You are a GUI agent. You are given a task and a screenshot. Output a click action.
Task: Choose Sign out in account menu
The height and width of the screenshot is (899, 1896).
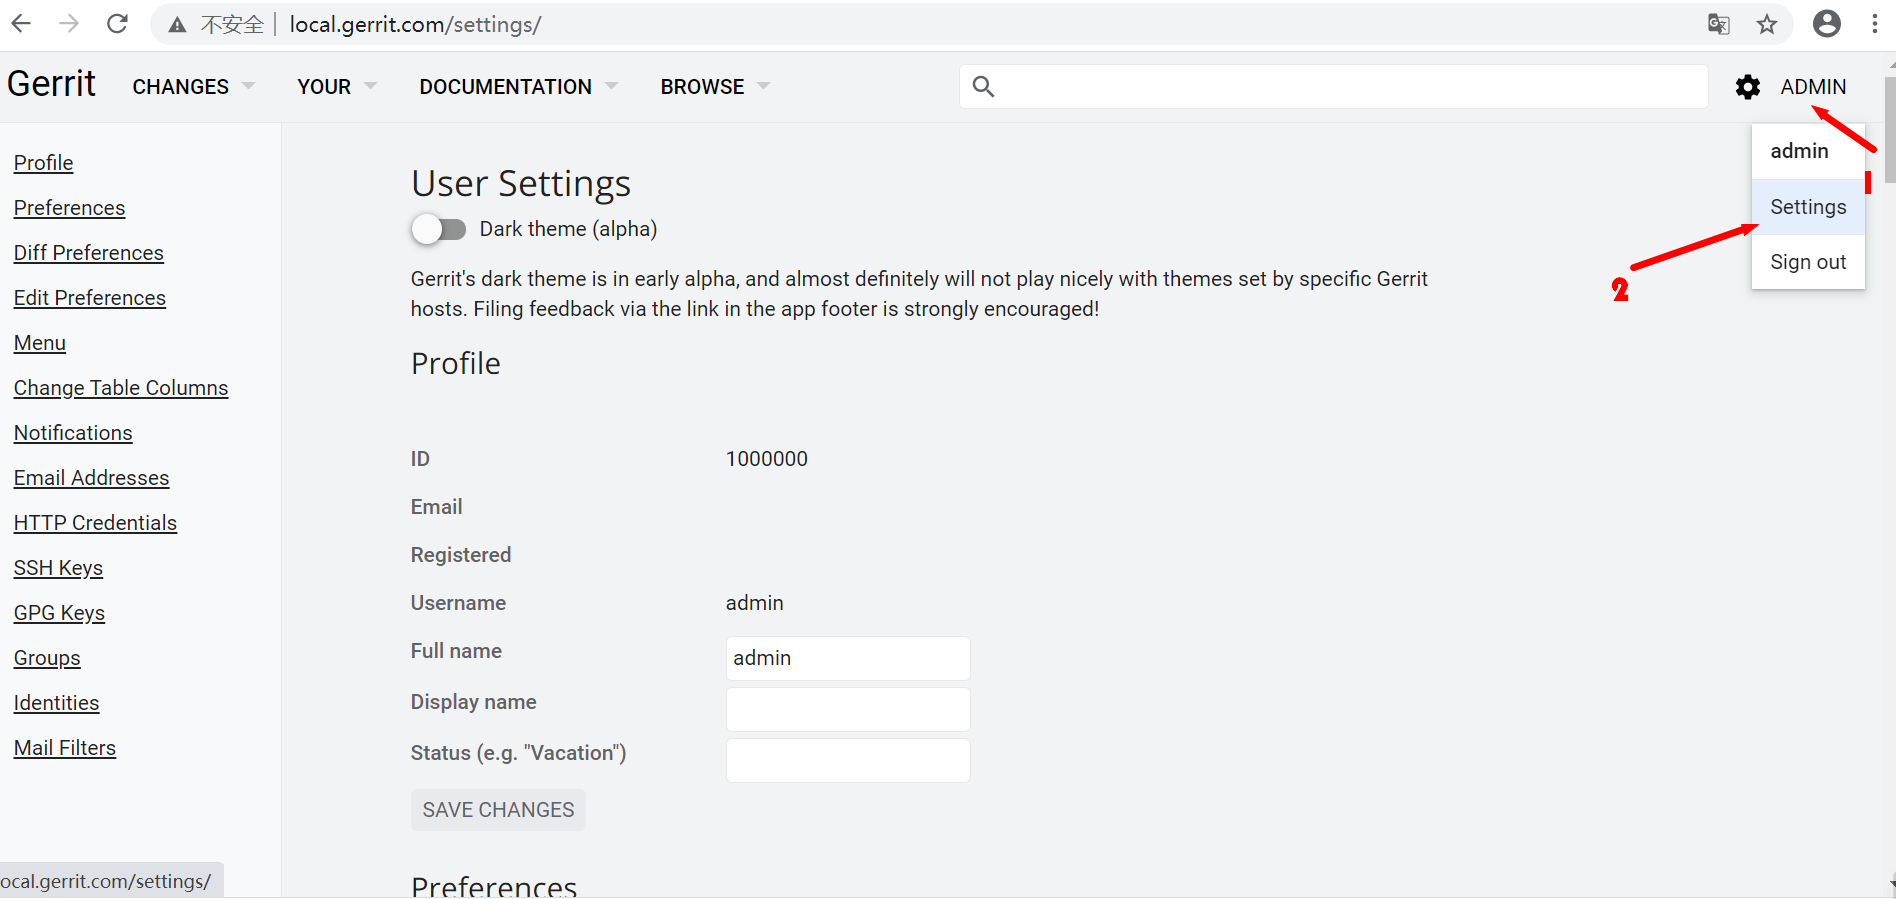pos(1808,262)
